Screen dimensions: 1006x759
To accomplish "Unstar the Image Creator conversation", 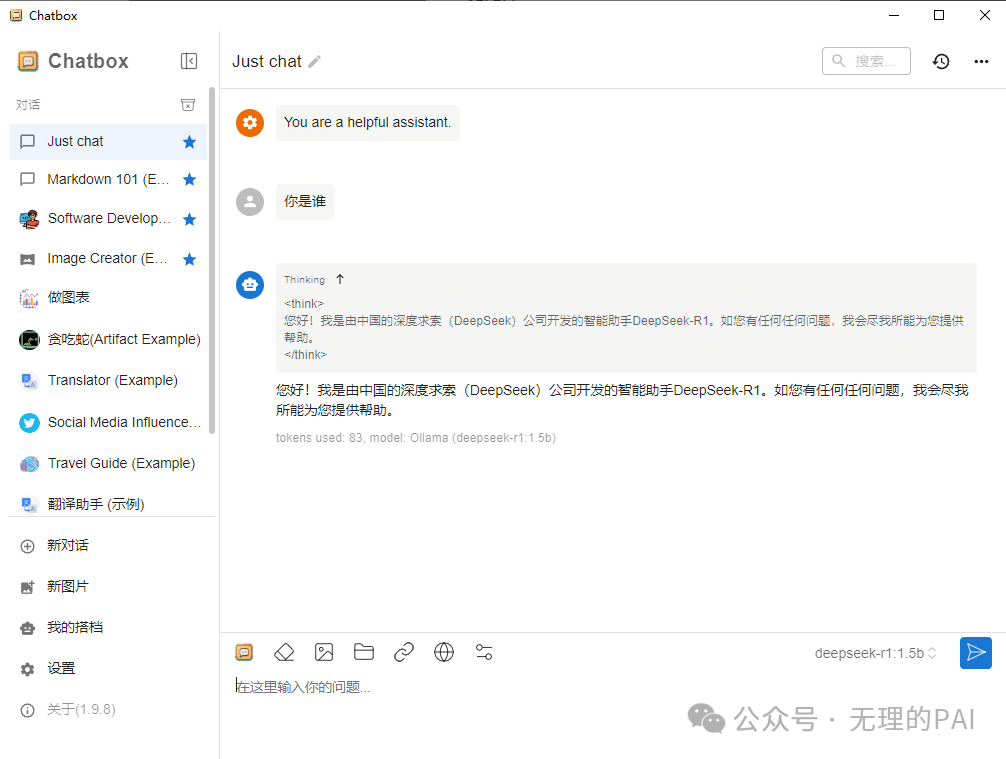I will click(x=189, y=259).
